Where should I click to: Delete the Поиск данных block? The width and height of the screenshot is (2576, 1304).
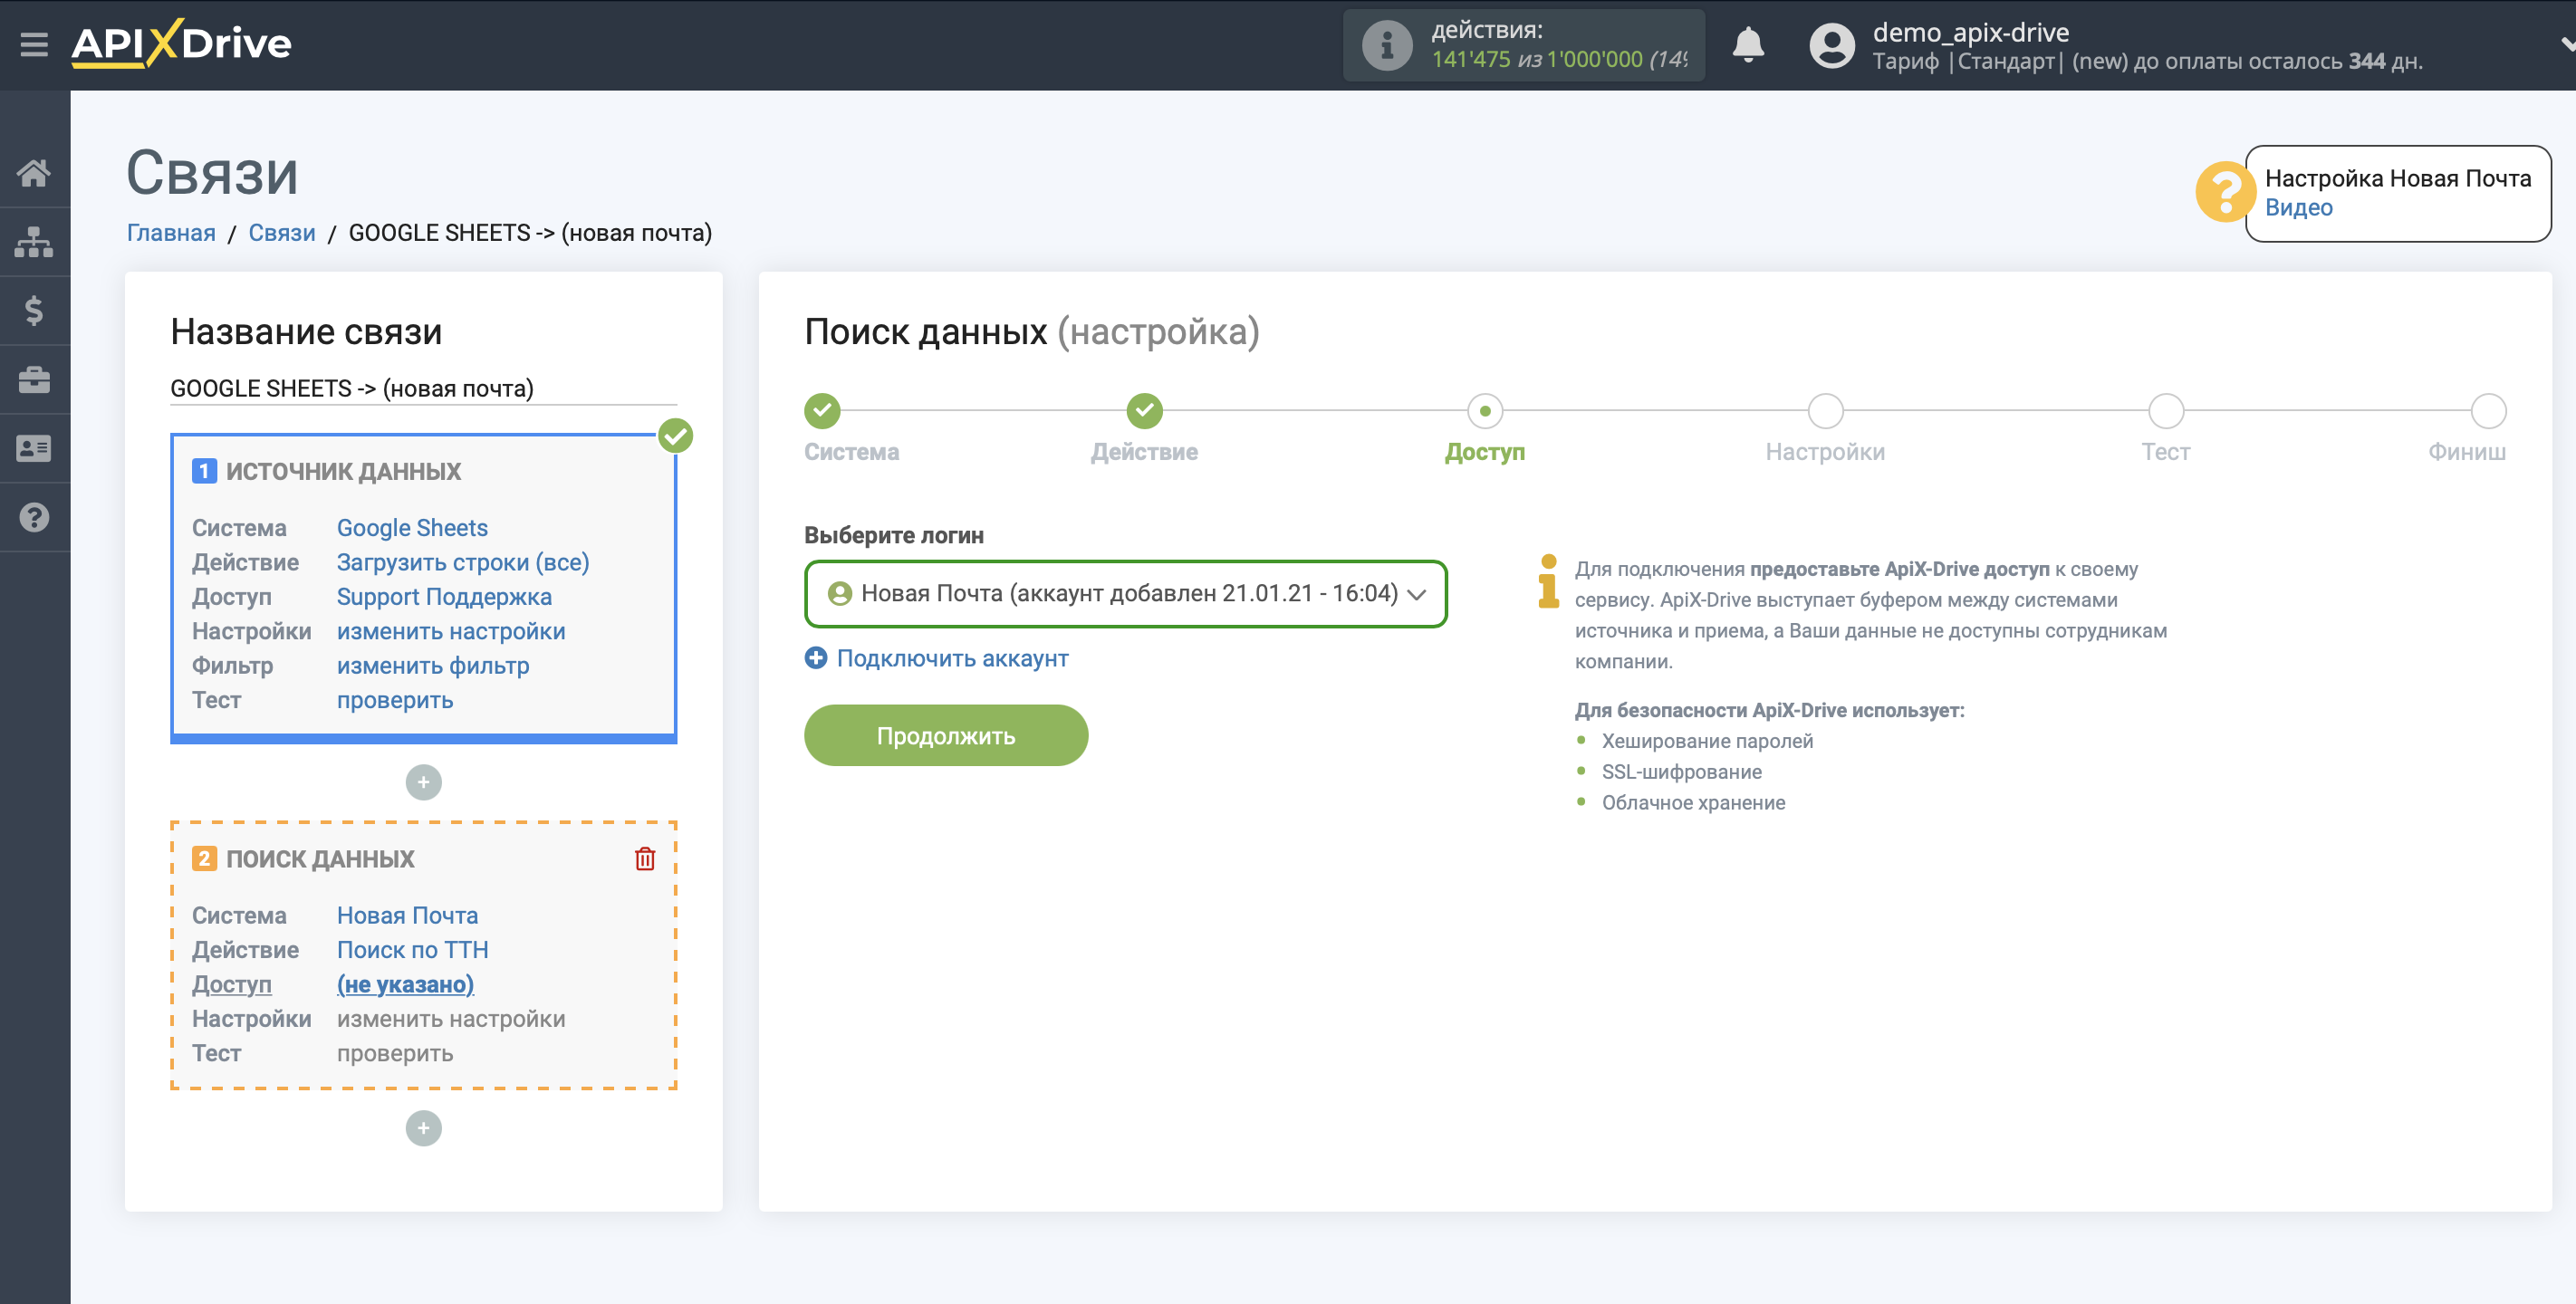[645, 858]
